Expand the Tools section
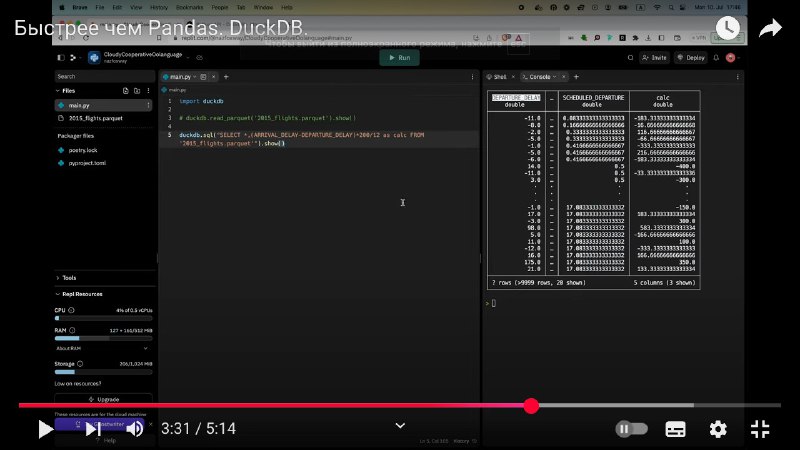800x450 pixels. pyautogui.click(x=58, y=278)
